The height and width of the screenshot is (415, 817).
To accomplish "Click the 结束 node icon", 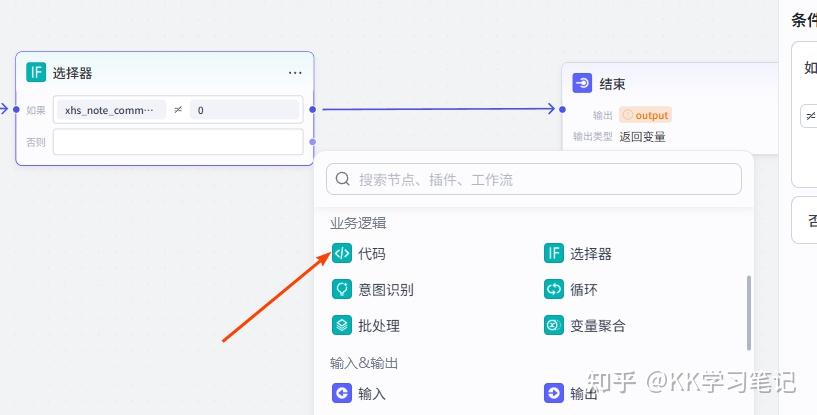I will coord(582,83).
